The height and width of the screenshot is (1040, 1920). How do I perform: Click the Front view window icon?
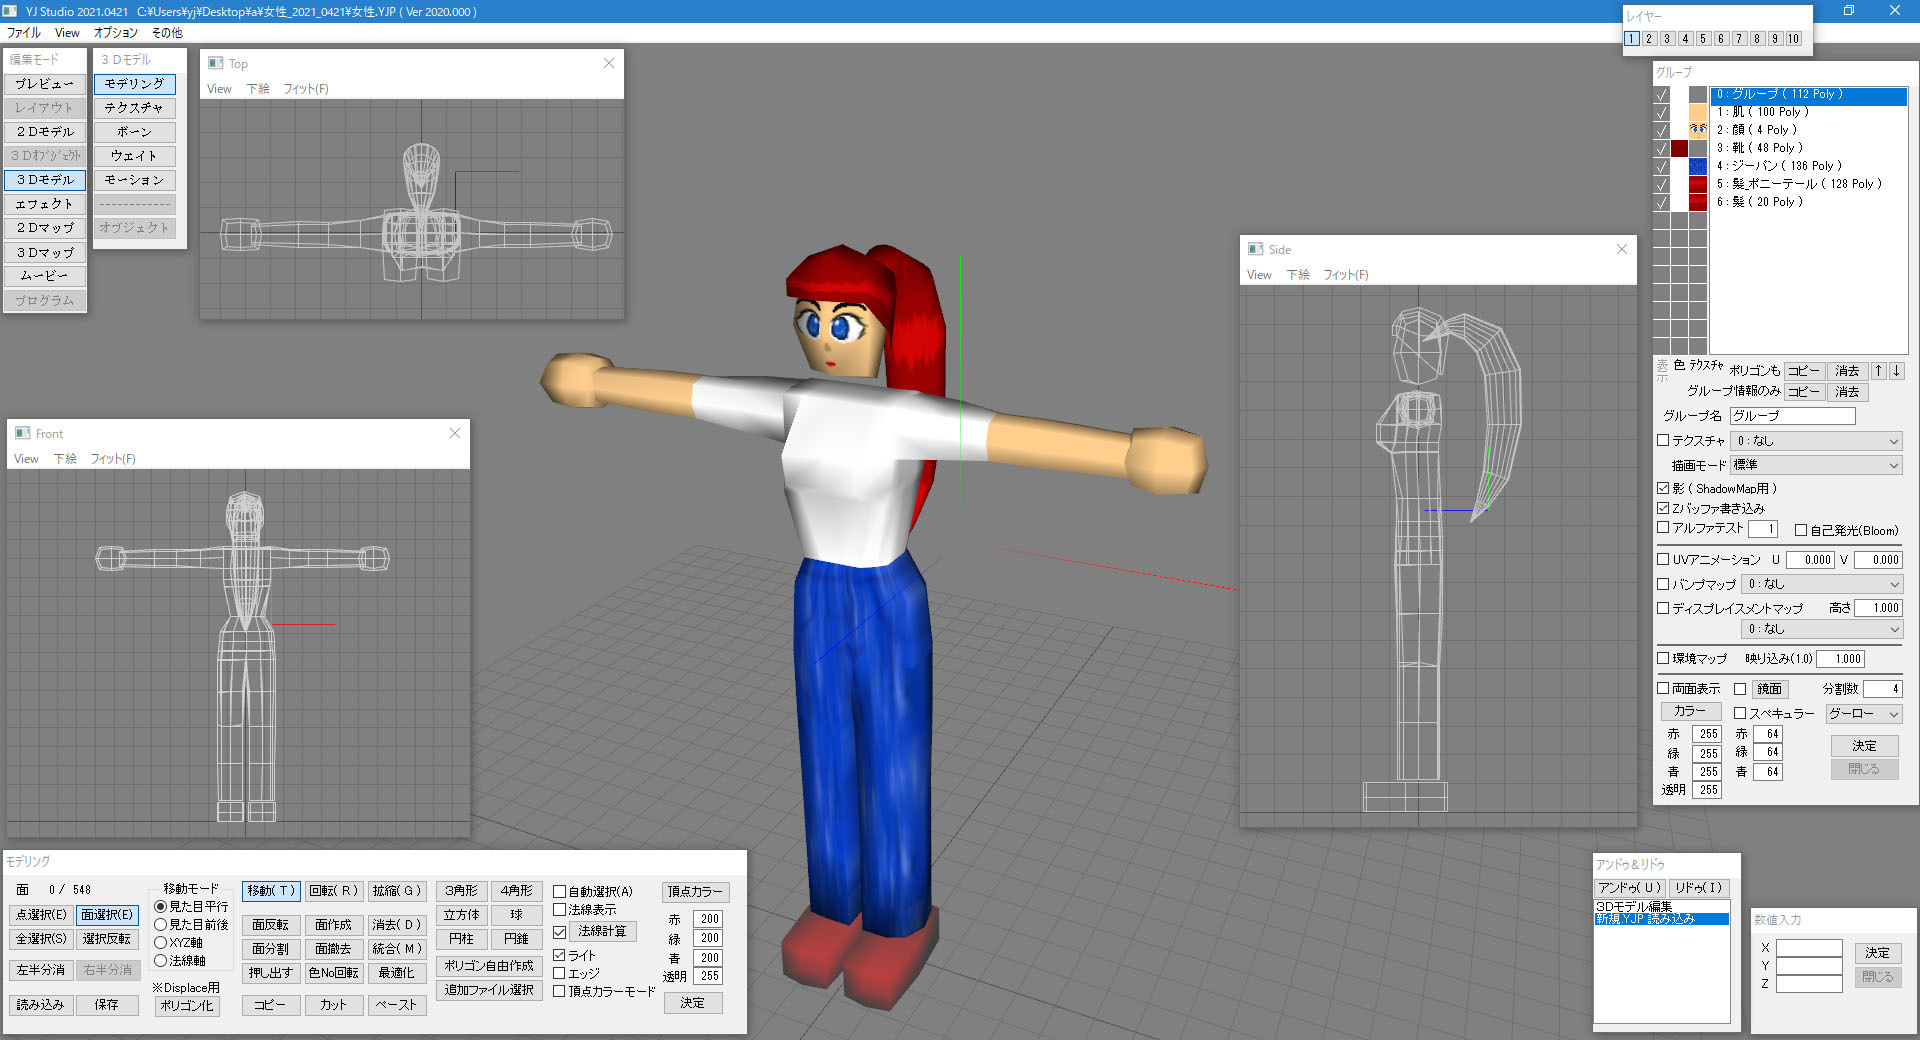coord(22,433)
